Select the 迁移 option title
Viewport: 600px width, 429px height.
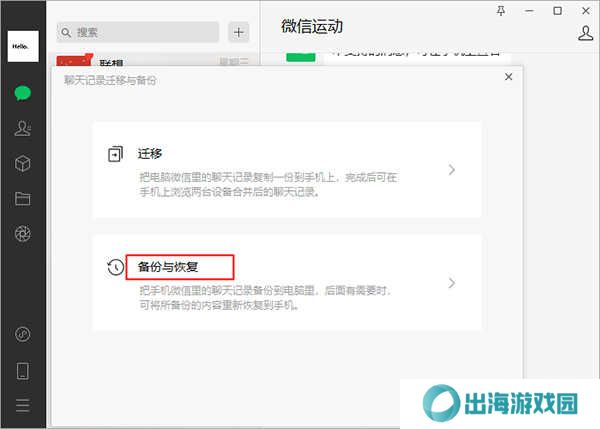(150, 153)
